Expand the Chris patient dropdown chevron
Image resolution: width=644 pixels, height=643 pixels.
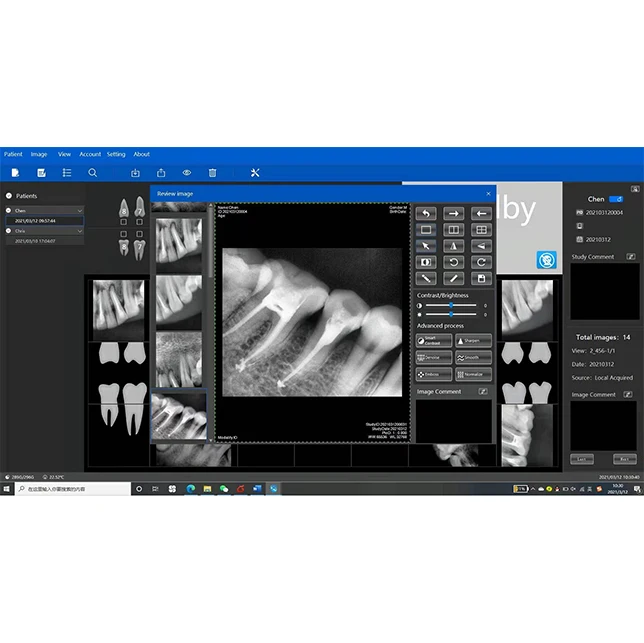click(x=80, y=231)
